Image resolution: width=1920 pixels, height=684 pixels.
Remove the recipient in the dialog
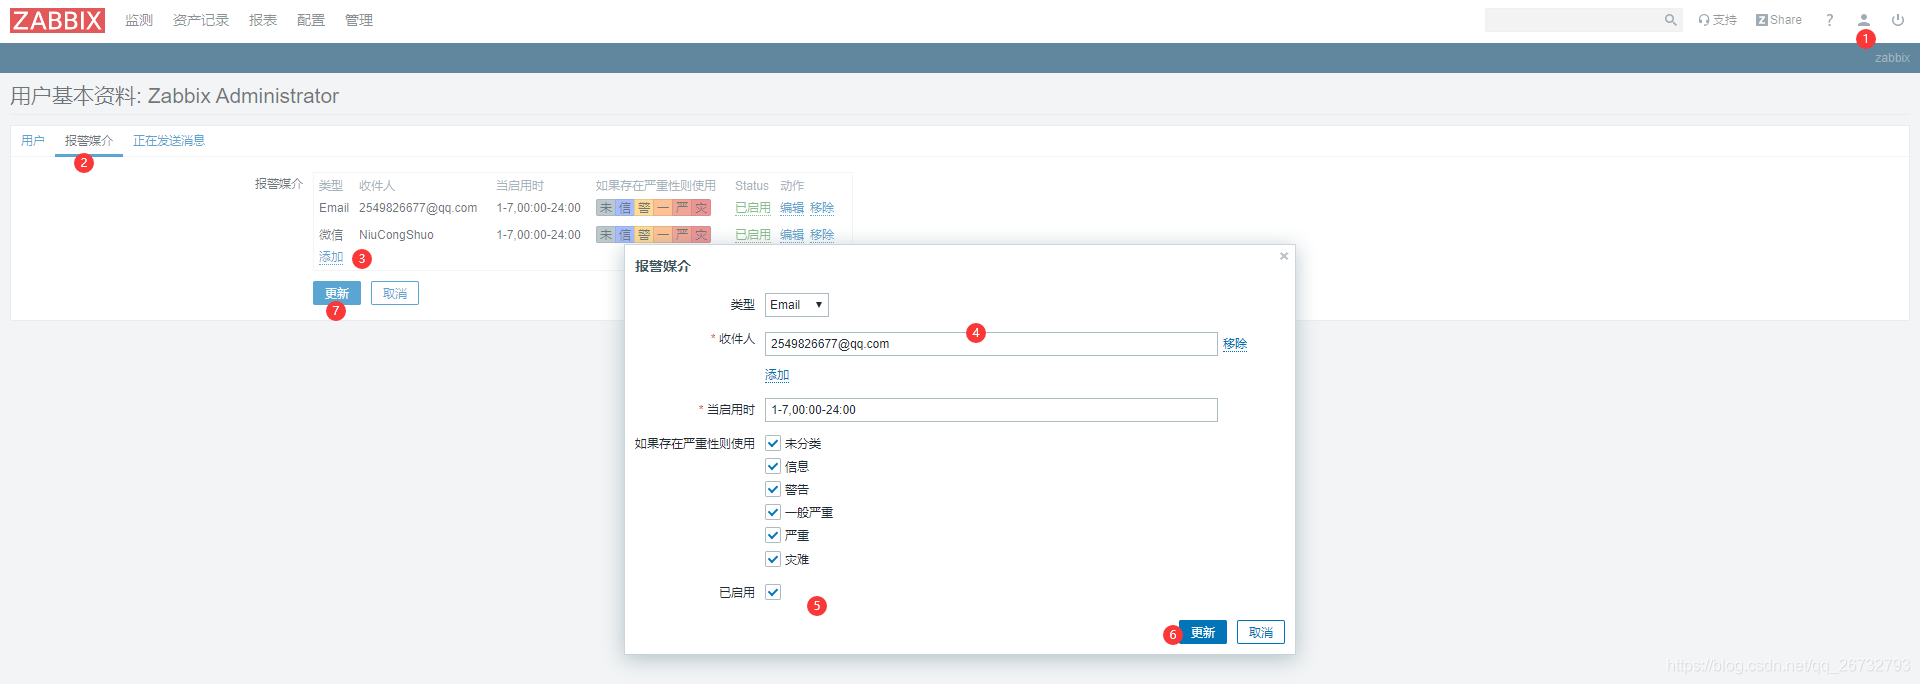(1235, 344)
